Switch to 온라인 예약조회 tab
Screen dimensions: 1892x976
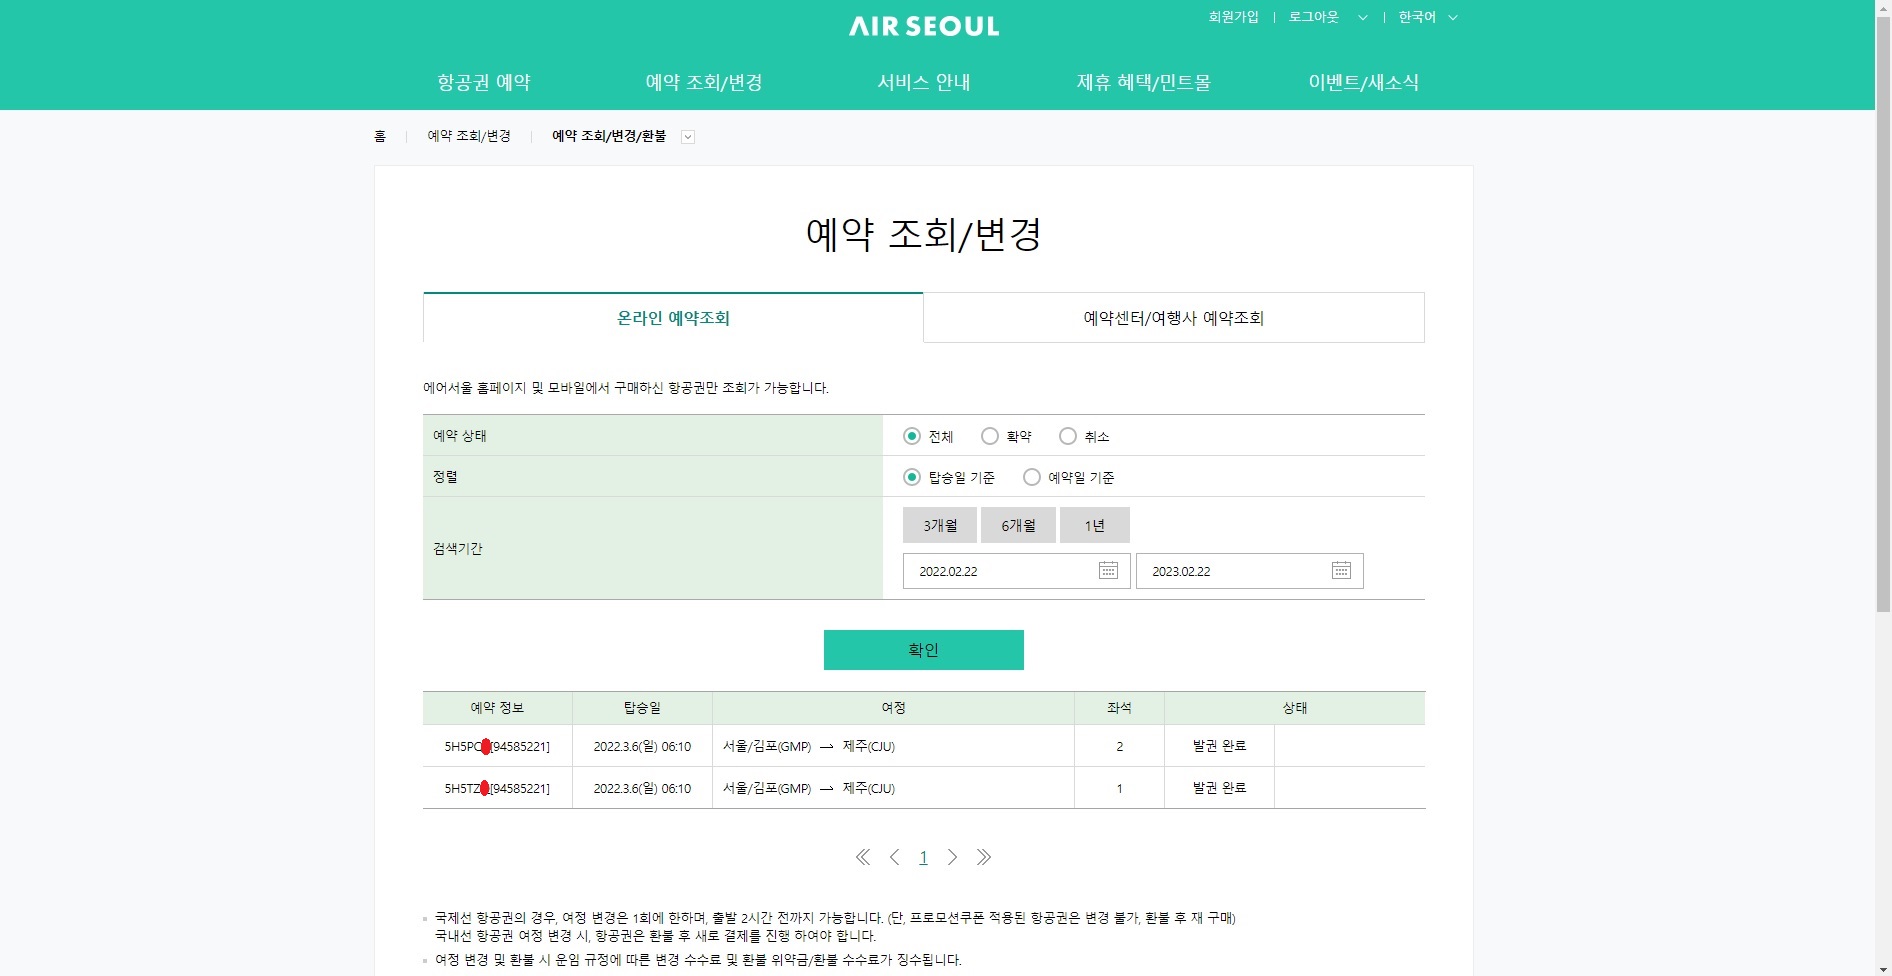673,317
